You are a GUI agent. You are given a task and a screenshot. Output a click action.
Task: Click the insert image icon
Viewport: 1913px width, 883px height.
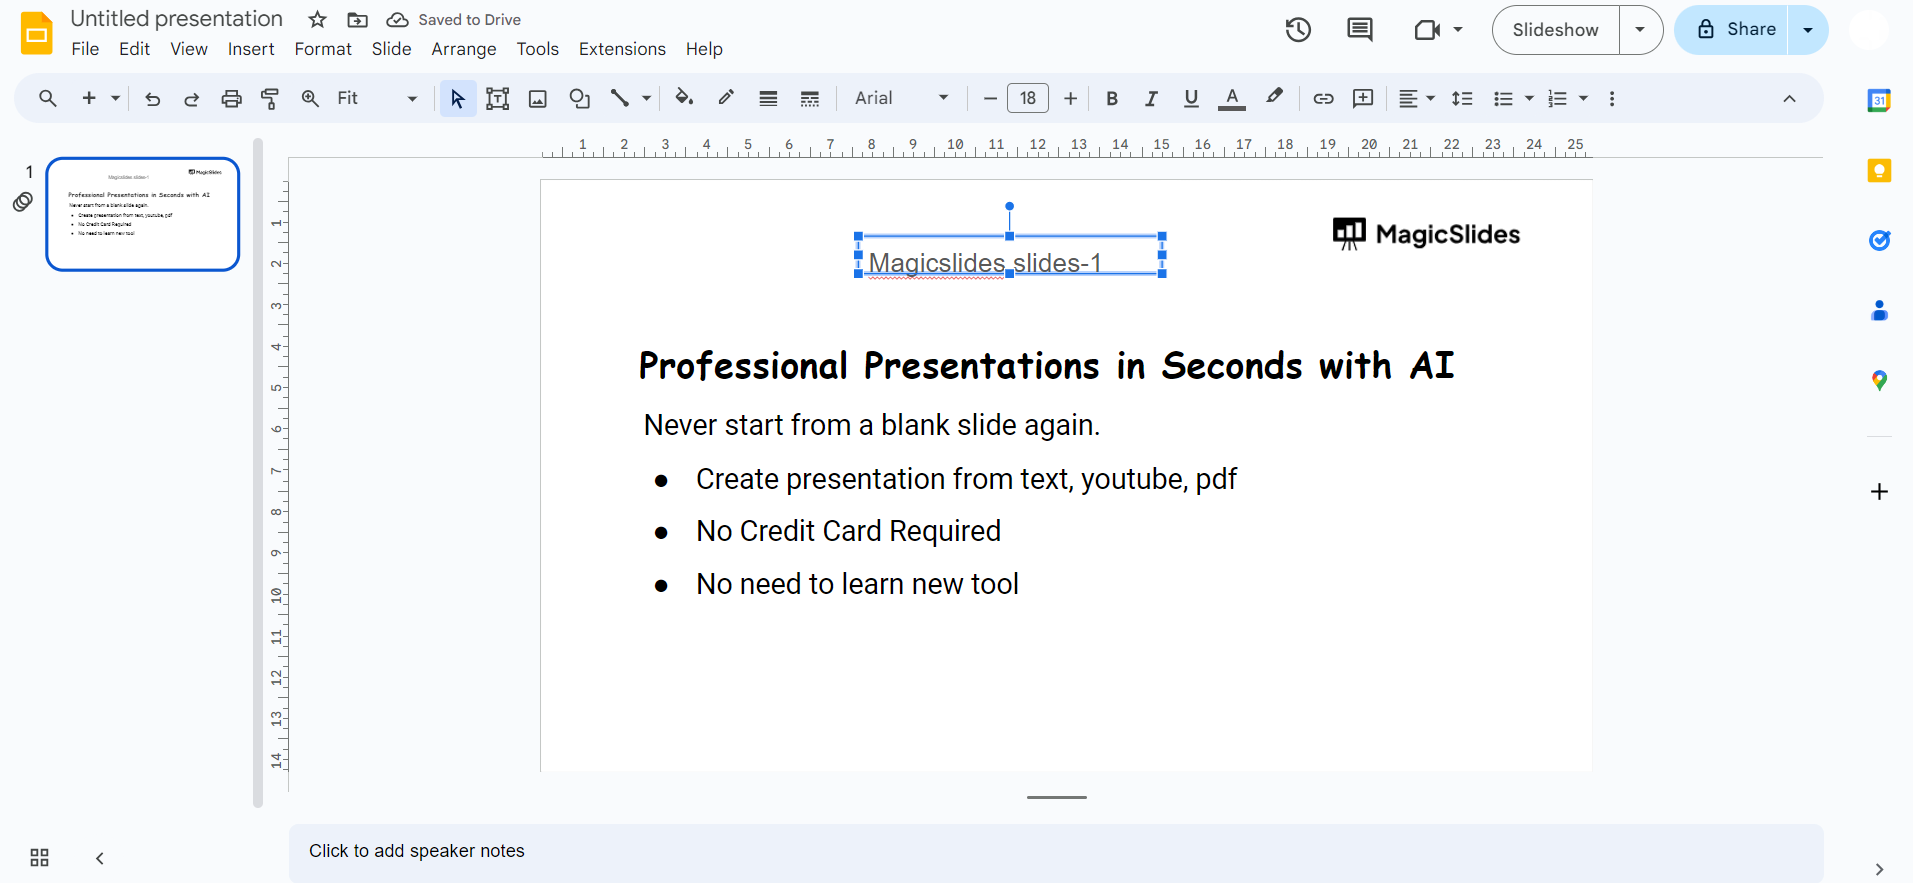[538, 98]
